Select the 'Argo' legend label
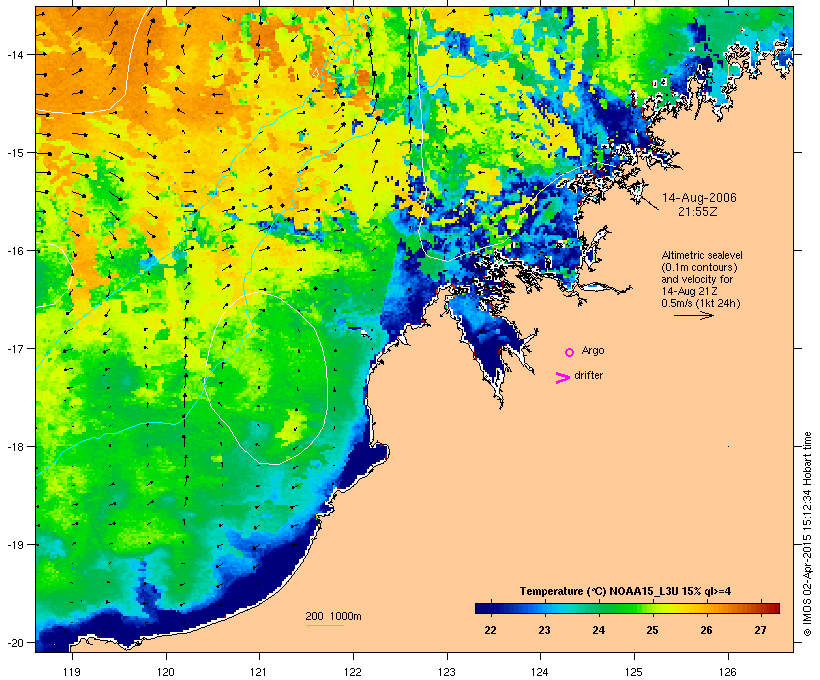The height and width of the screenshot is (680, 820). click(593, 350)
